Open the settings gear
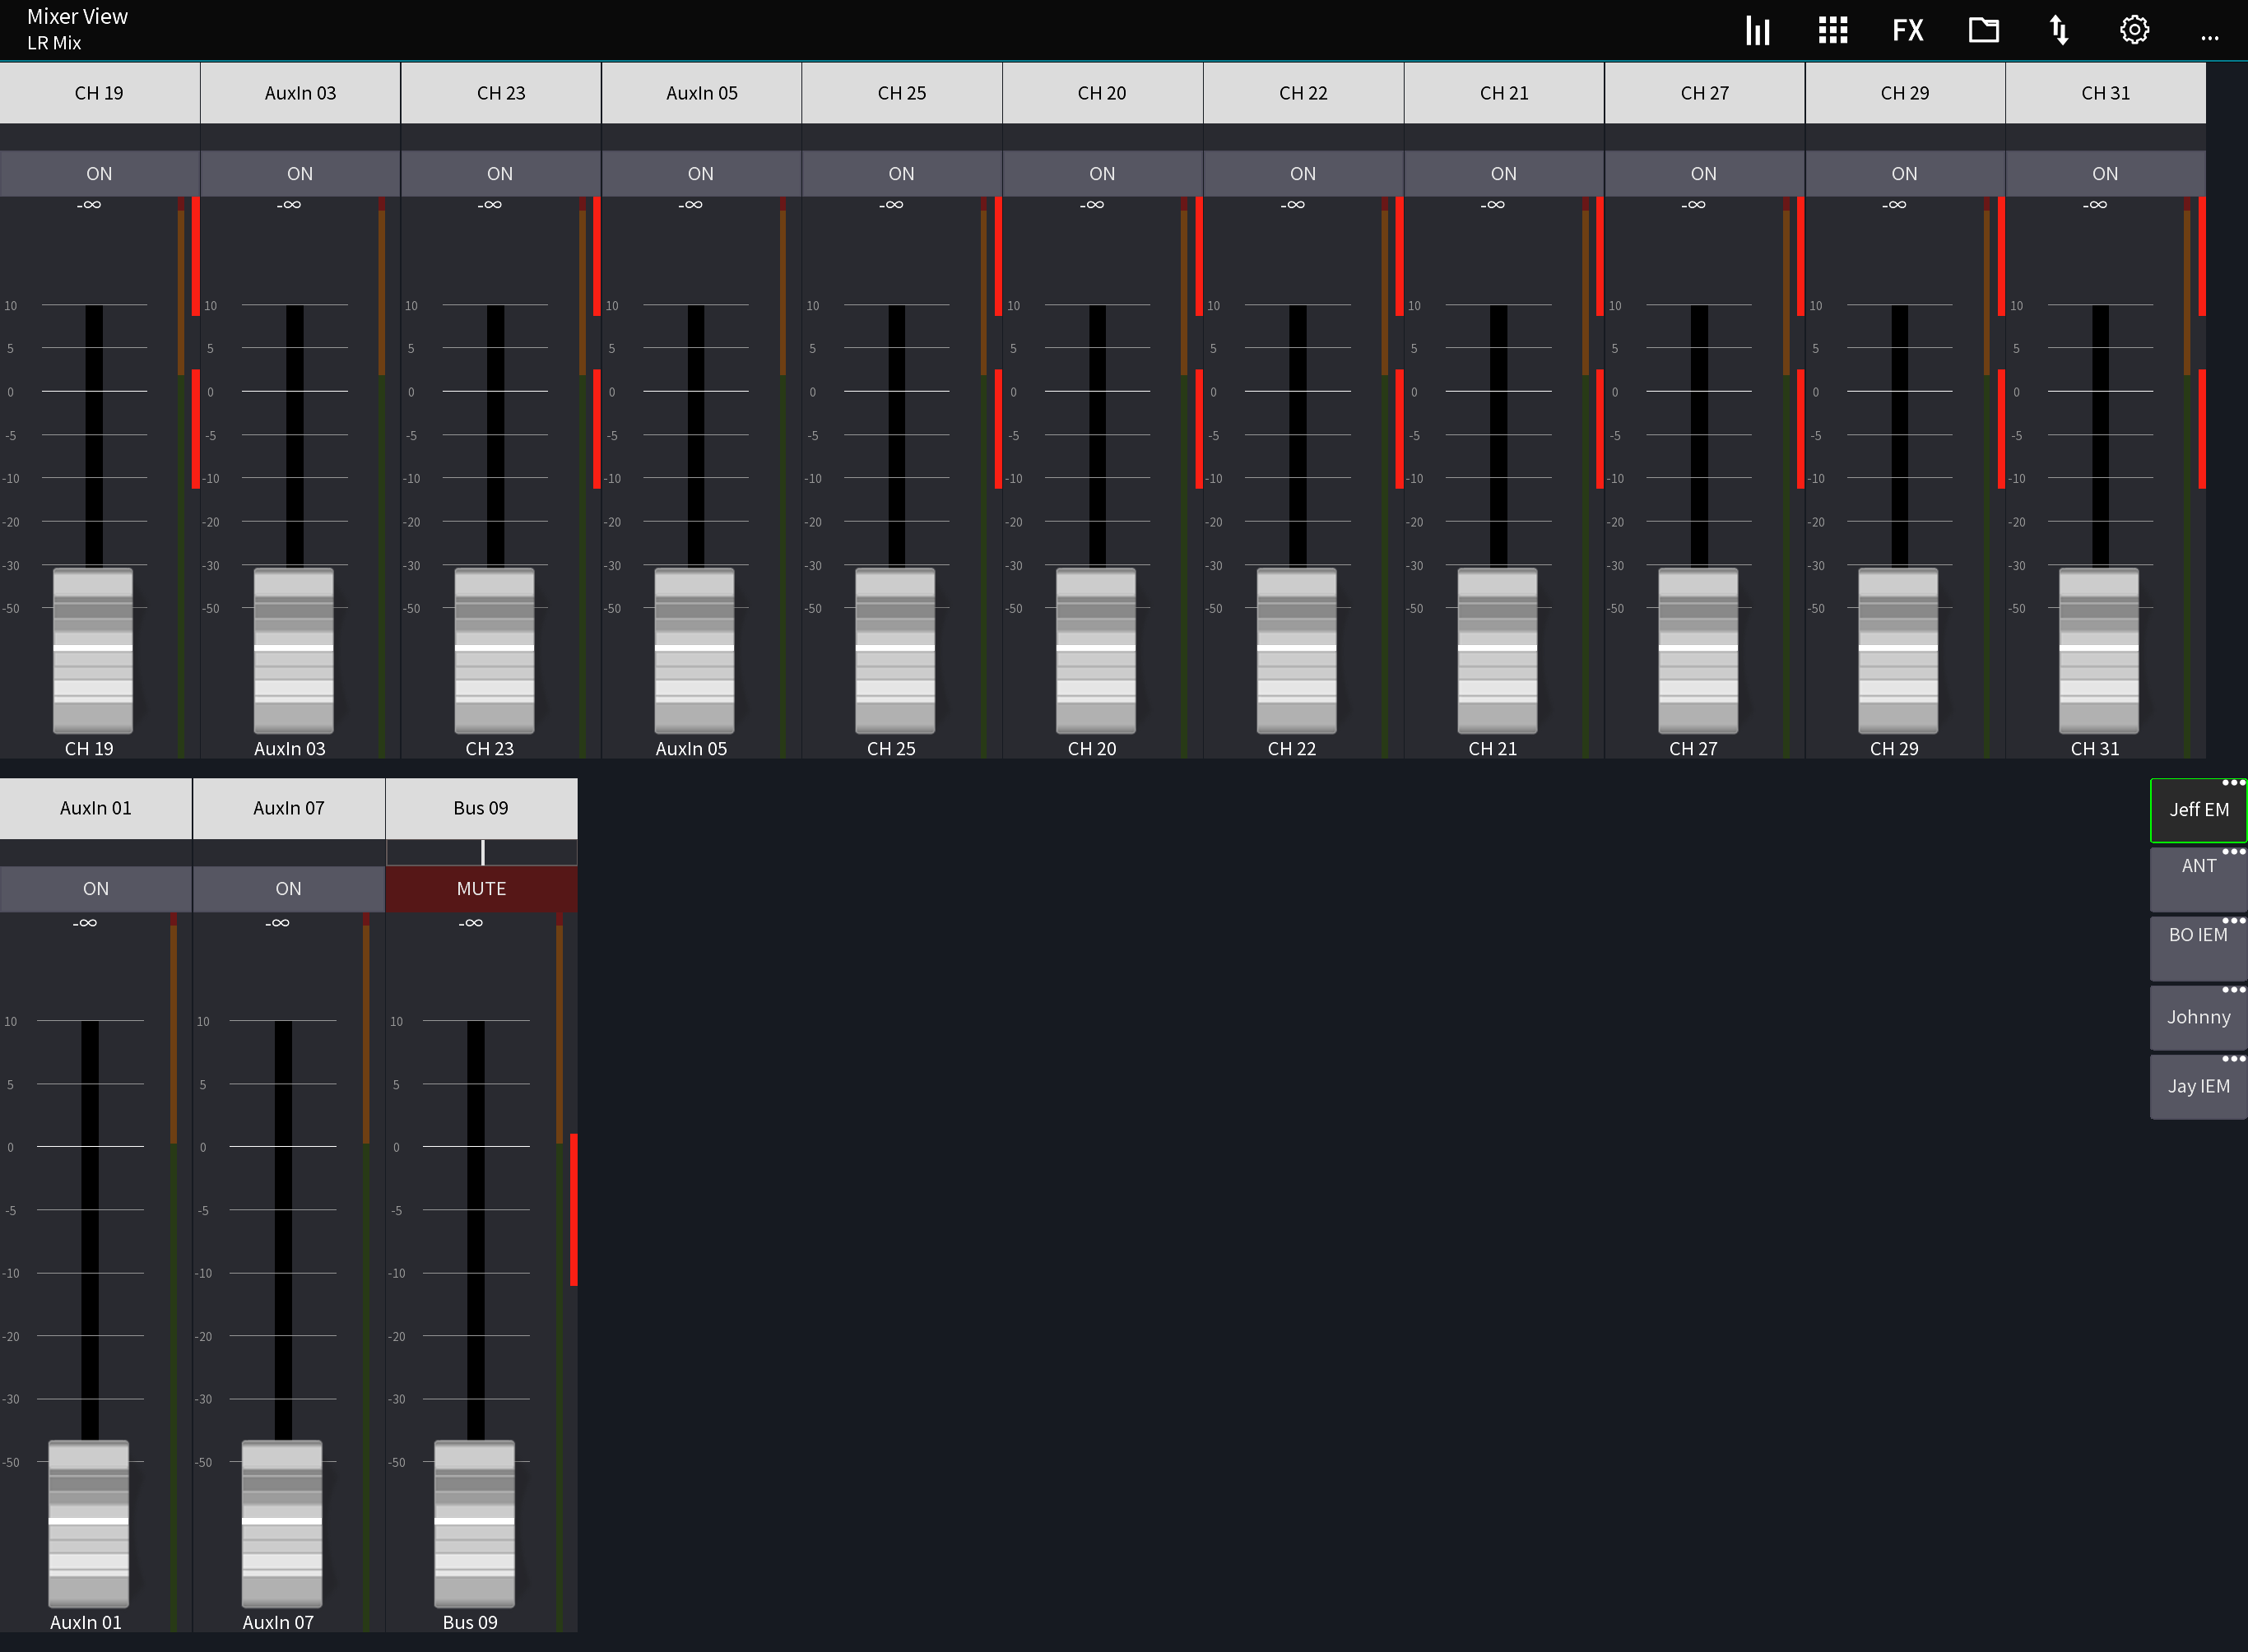 point(2134,30)
